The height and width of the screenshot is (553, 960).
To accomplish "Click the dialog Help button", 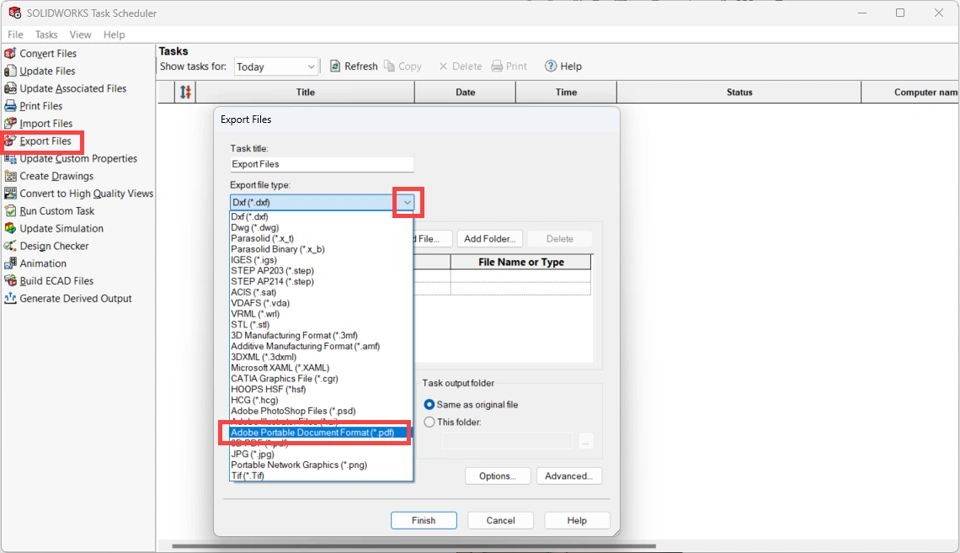I will coord(577,521).
